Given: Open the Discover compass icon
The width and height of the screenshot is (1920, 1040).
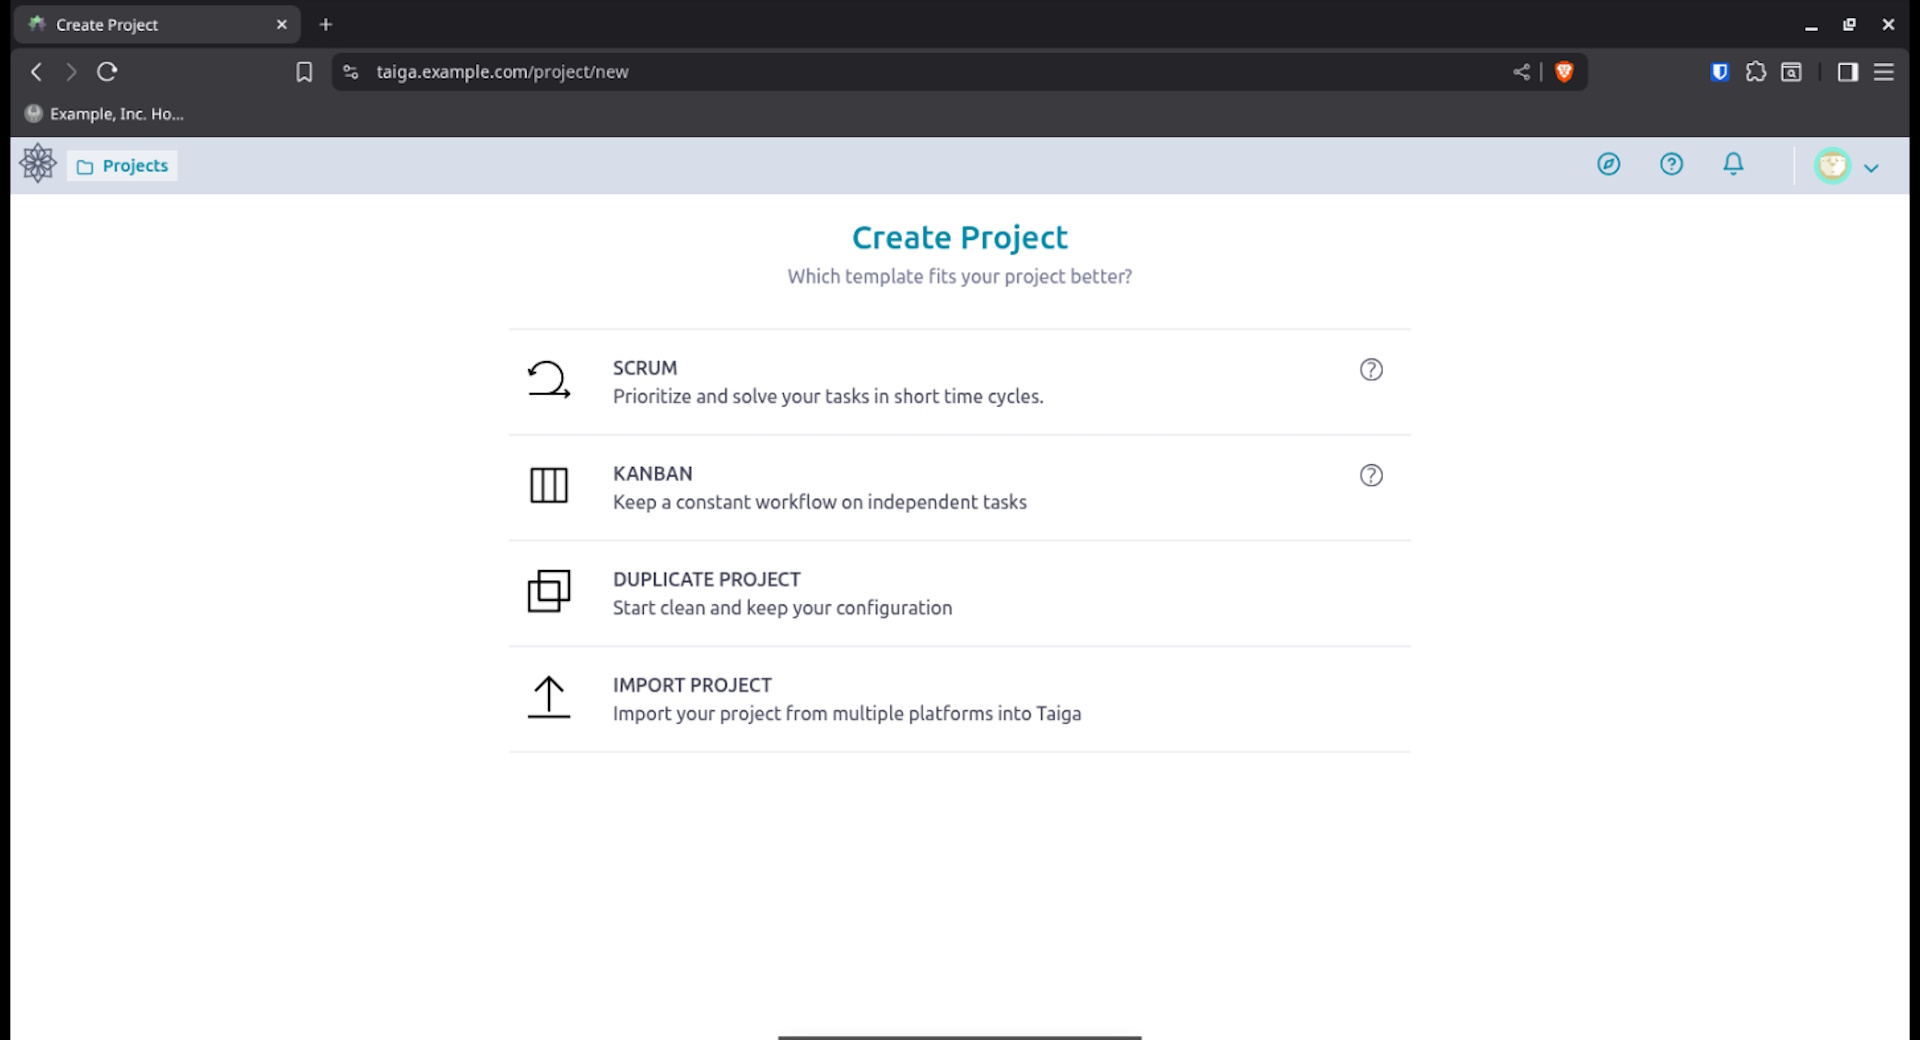Looking at the screenshot, I should point(1608,164).
